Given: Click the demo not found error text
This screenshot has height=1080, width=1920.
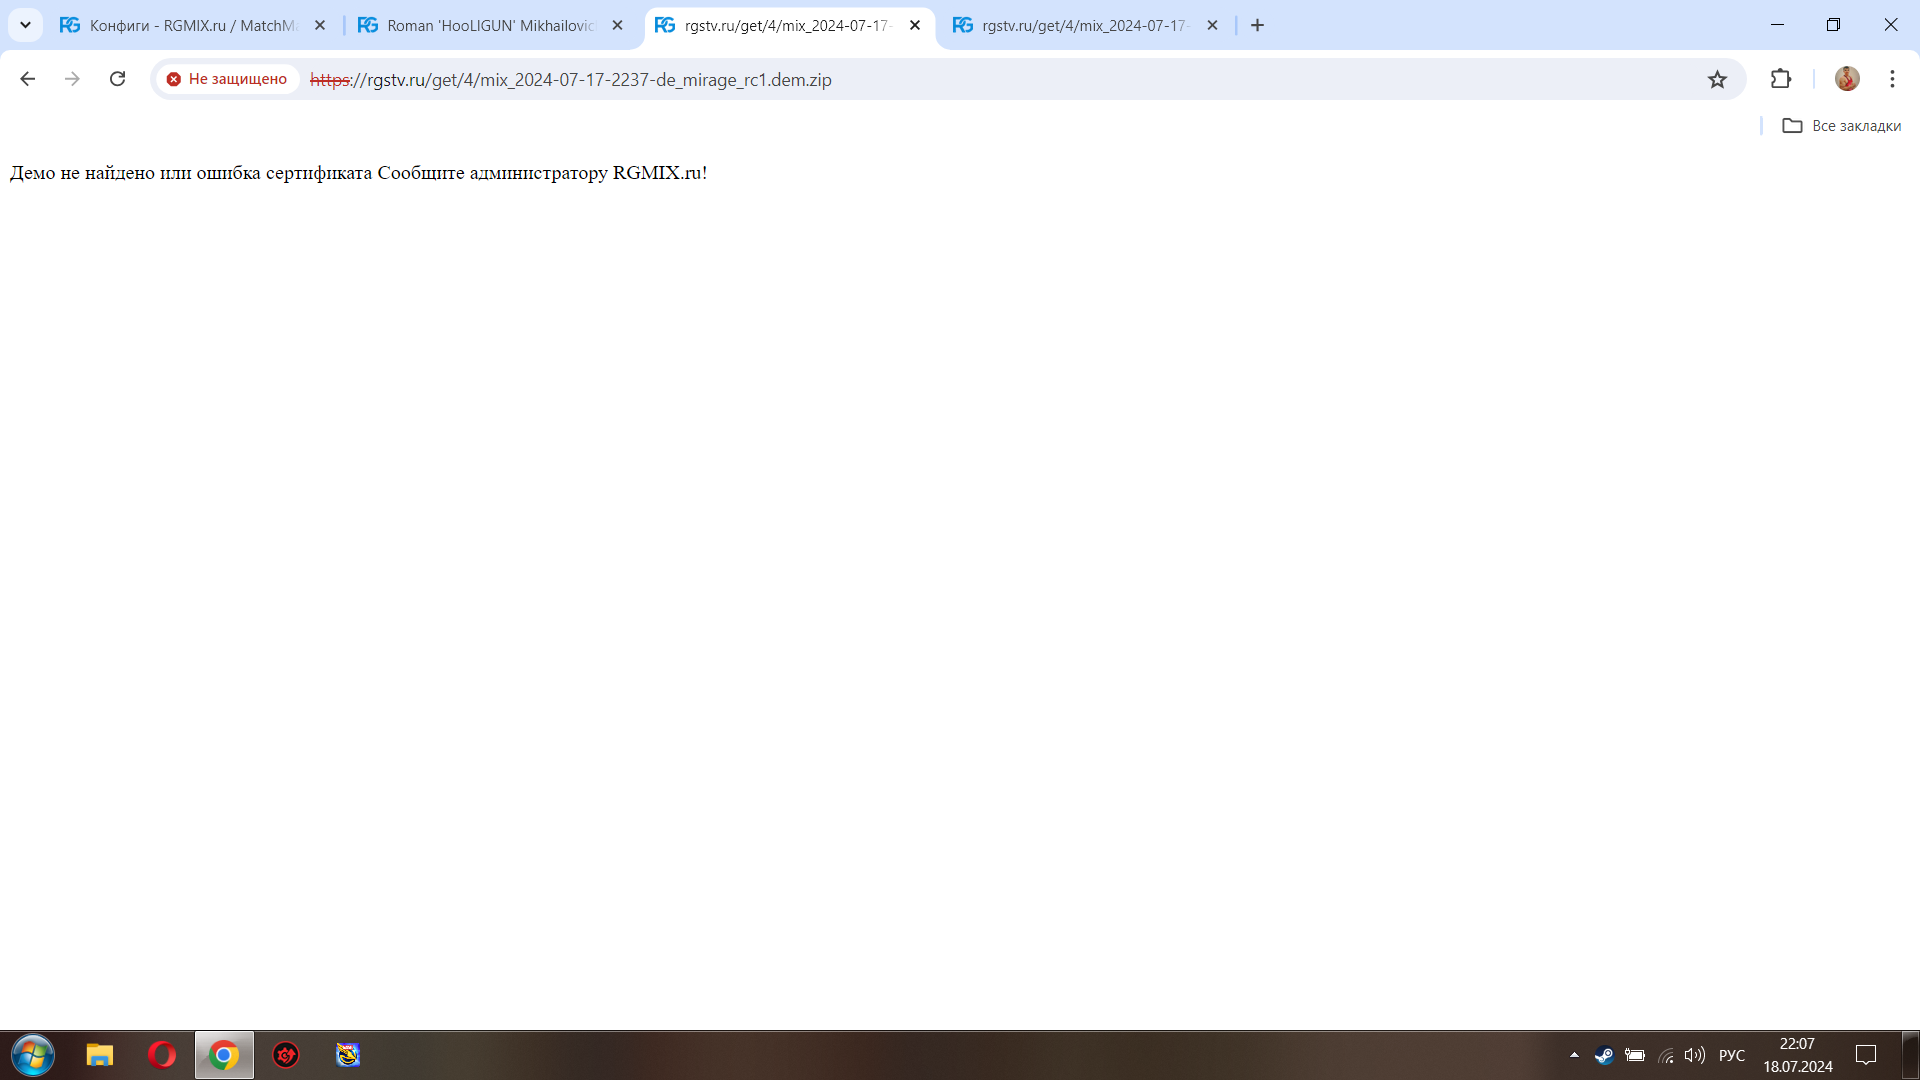Looking at the screenshot, I should [x=358, y=173].
